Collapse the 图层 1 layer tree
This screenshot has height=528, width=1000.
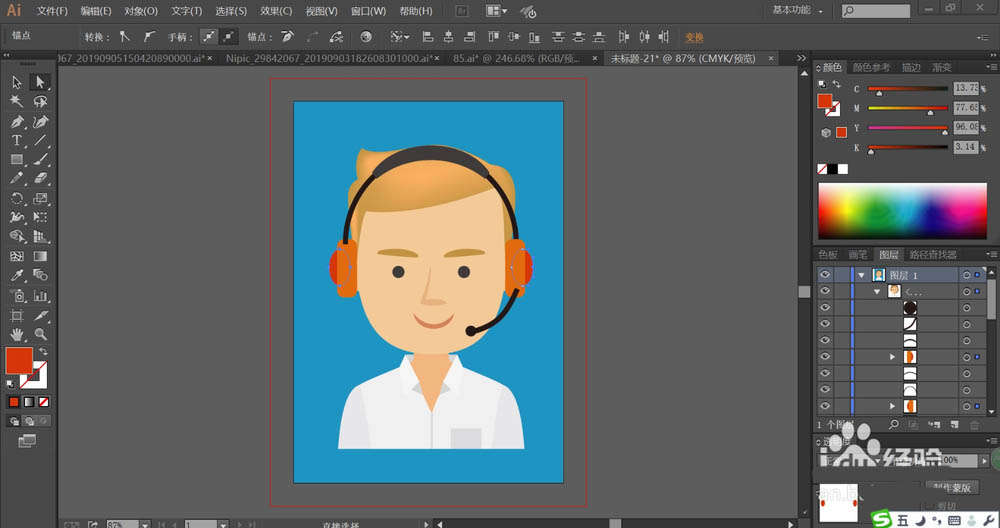[x=861, y=274]
